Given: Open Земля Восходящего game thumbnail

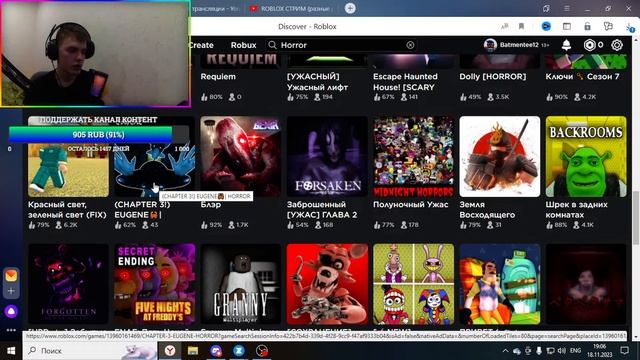Looking at the screenshot, I should pyautogui.click(x=500, y=156).
